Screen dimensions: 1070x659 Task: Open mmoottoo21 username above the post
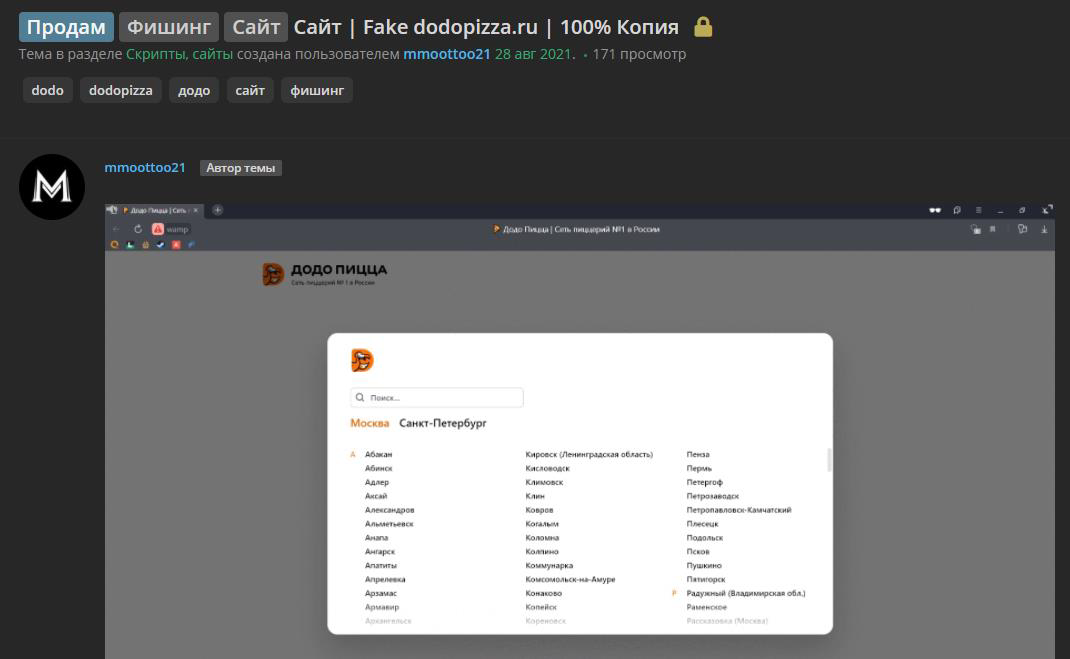point(145,167)
